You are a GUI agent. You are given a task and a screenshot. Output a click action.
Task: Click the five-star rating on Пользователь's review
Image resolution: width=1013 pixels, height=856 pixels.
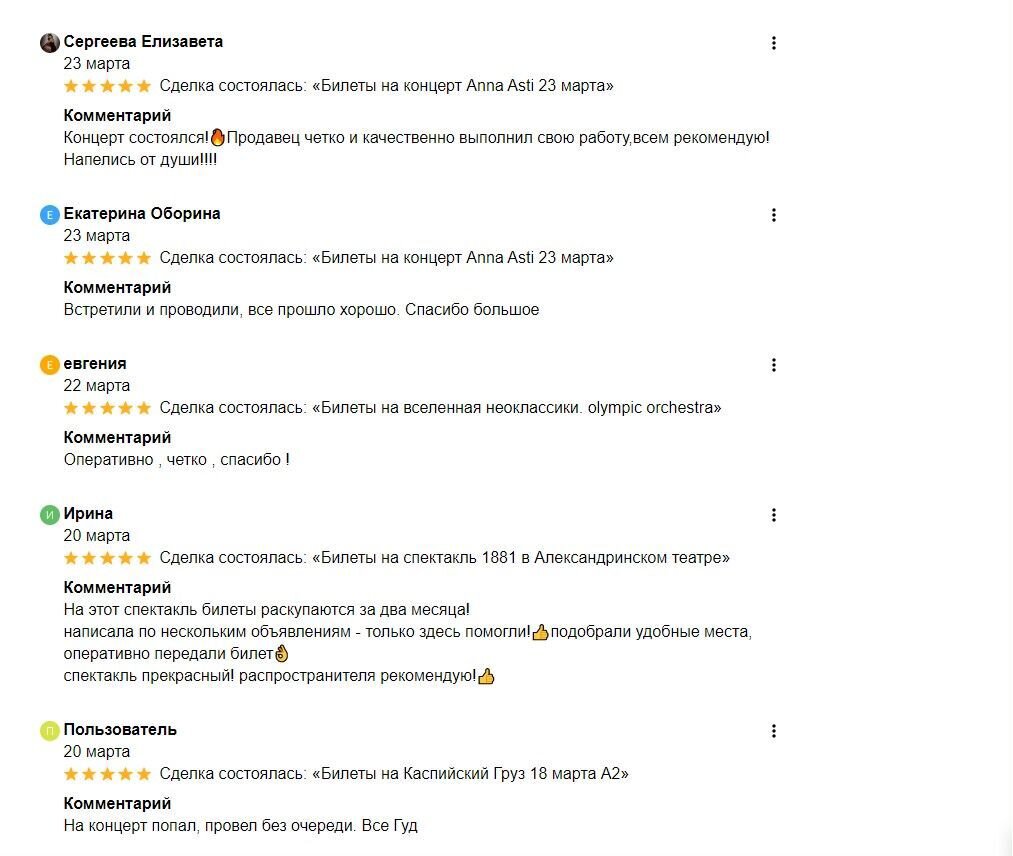[x=107, y=773]
